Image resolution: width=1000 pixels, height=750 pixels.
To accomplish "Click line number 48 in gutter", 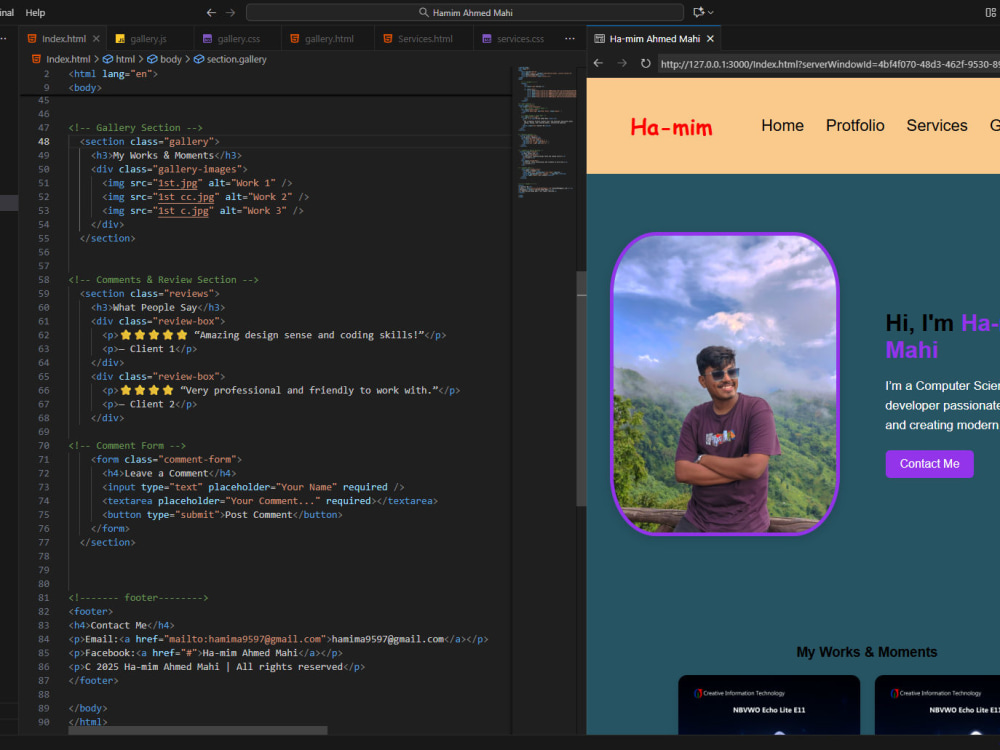I will pyautogui.click(x=43, y=142).
